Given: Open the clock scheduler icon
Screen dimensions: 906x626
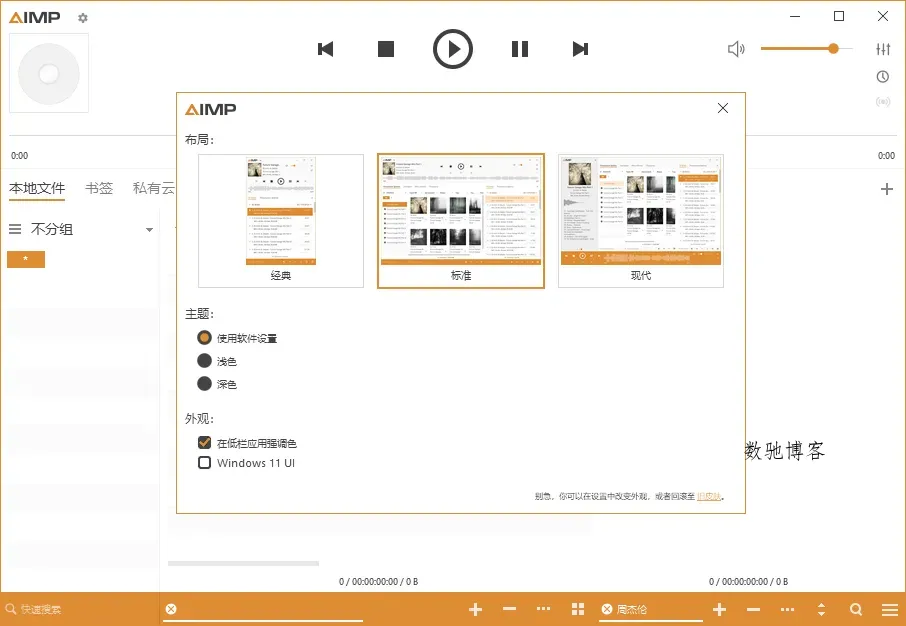Looking at the screenshot, I should coord(883,76).
